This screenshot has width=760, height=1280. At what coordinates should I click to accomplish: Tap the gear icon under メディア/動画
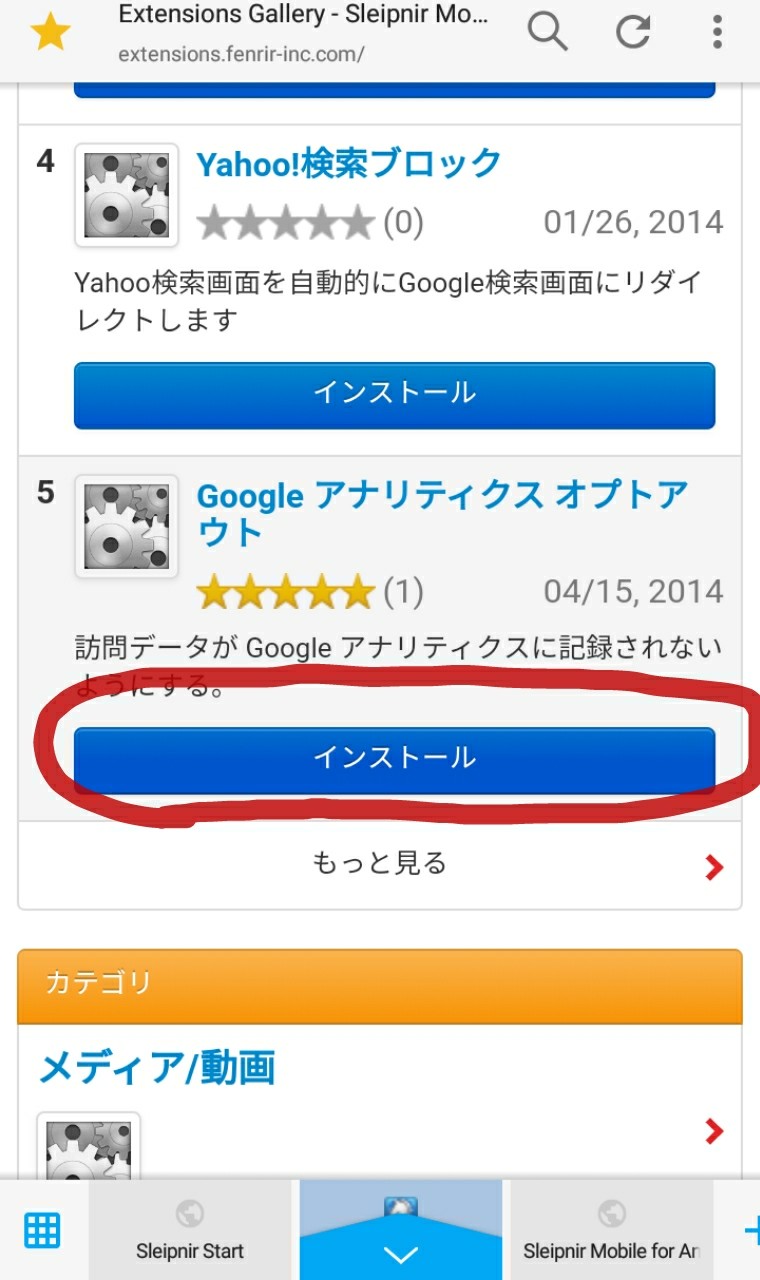pyautogui.click(x=88, y=1145)
